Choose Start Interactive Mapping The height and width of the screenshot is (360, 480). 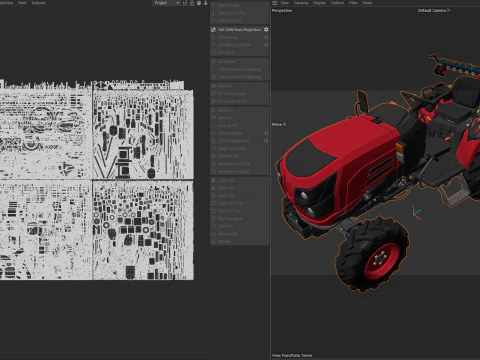tap(239, 69)
